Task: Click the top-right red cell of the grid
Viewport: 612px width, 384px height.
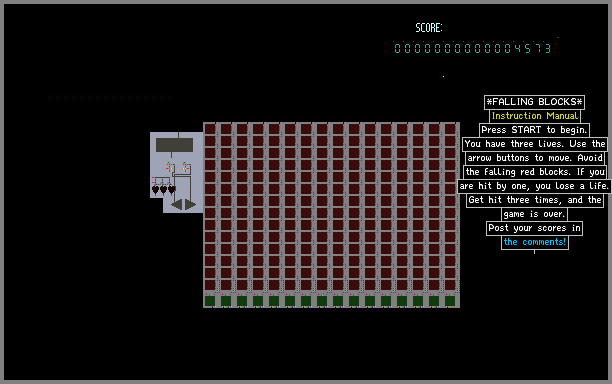Action: pyautogui.click(x=450, y=129)
